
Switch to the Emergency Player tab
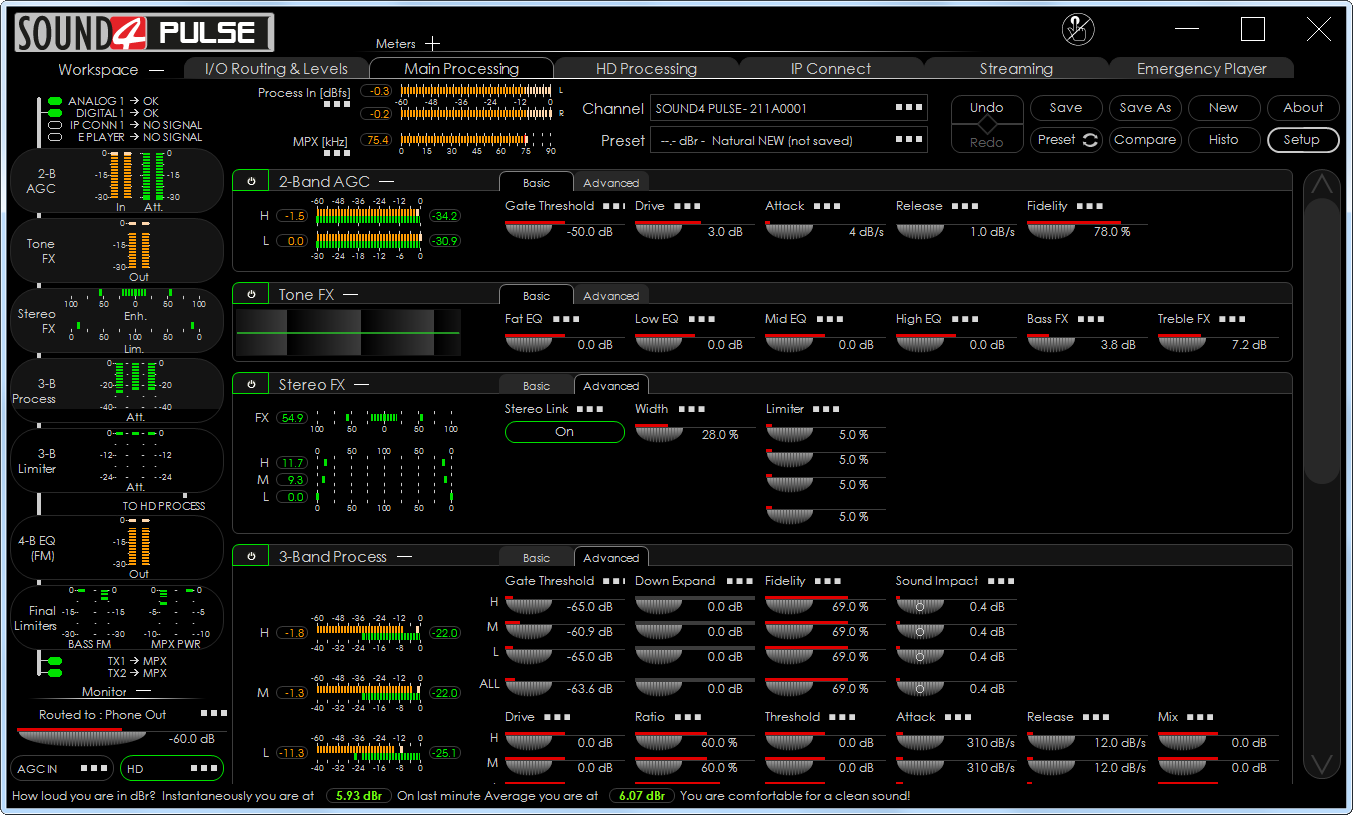pyautogui.click(x=1201, y=69)
